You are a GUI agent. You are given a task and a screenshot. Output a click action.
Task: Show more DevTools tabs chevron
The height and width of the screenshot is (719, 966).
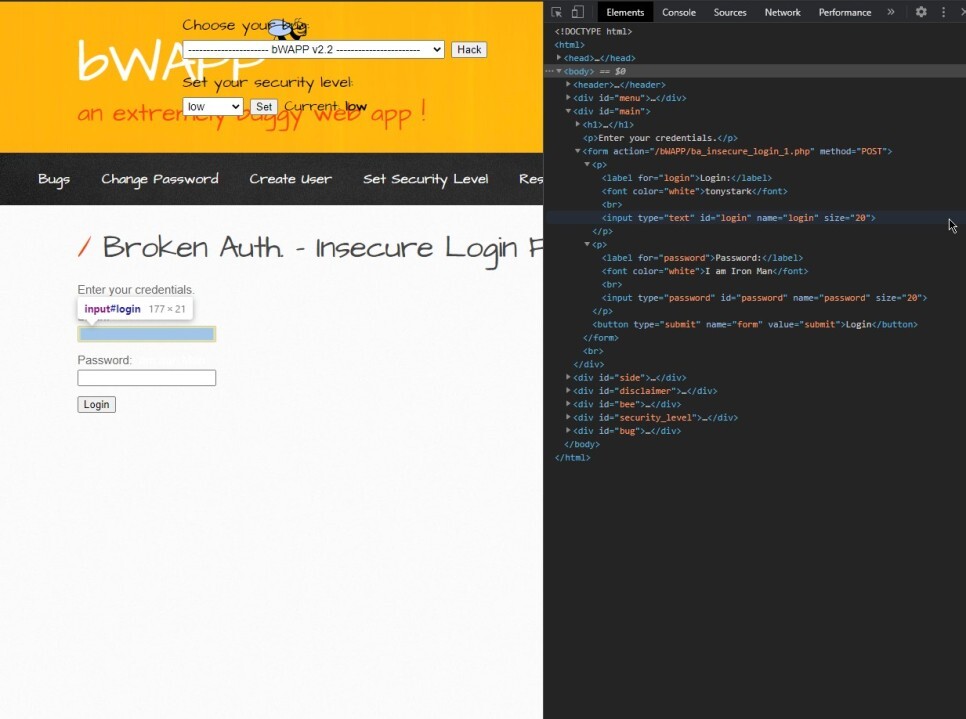tap(891, 12)
